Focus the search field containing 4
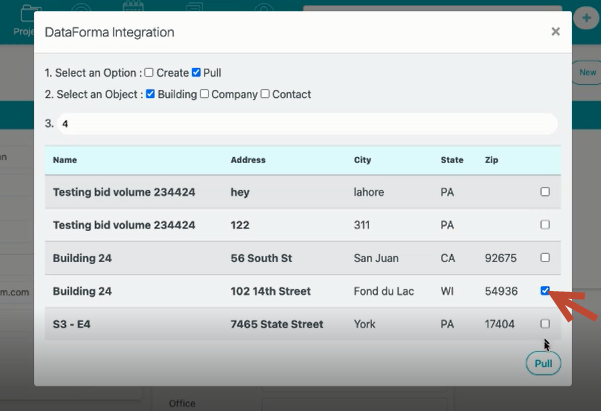This screenshot has height=411, width=601. point(307,124)
